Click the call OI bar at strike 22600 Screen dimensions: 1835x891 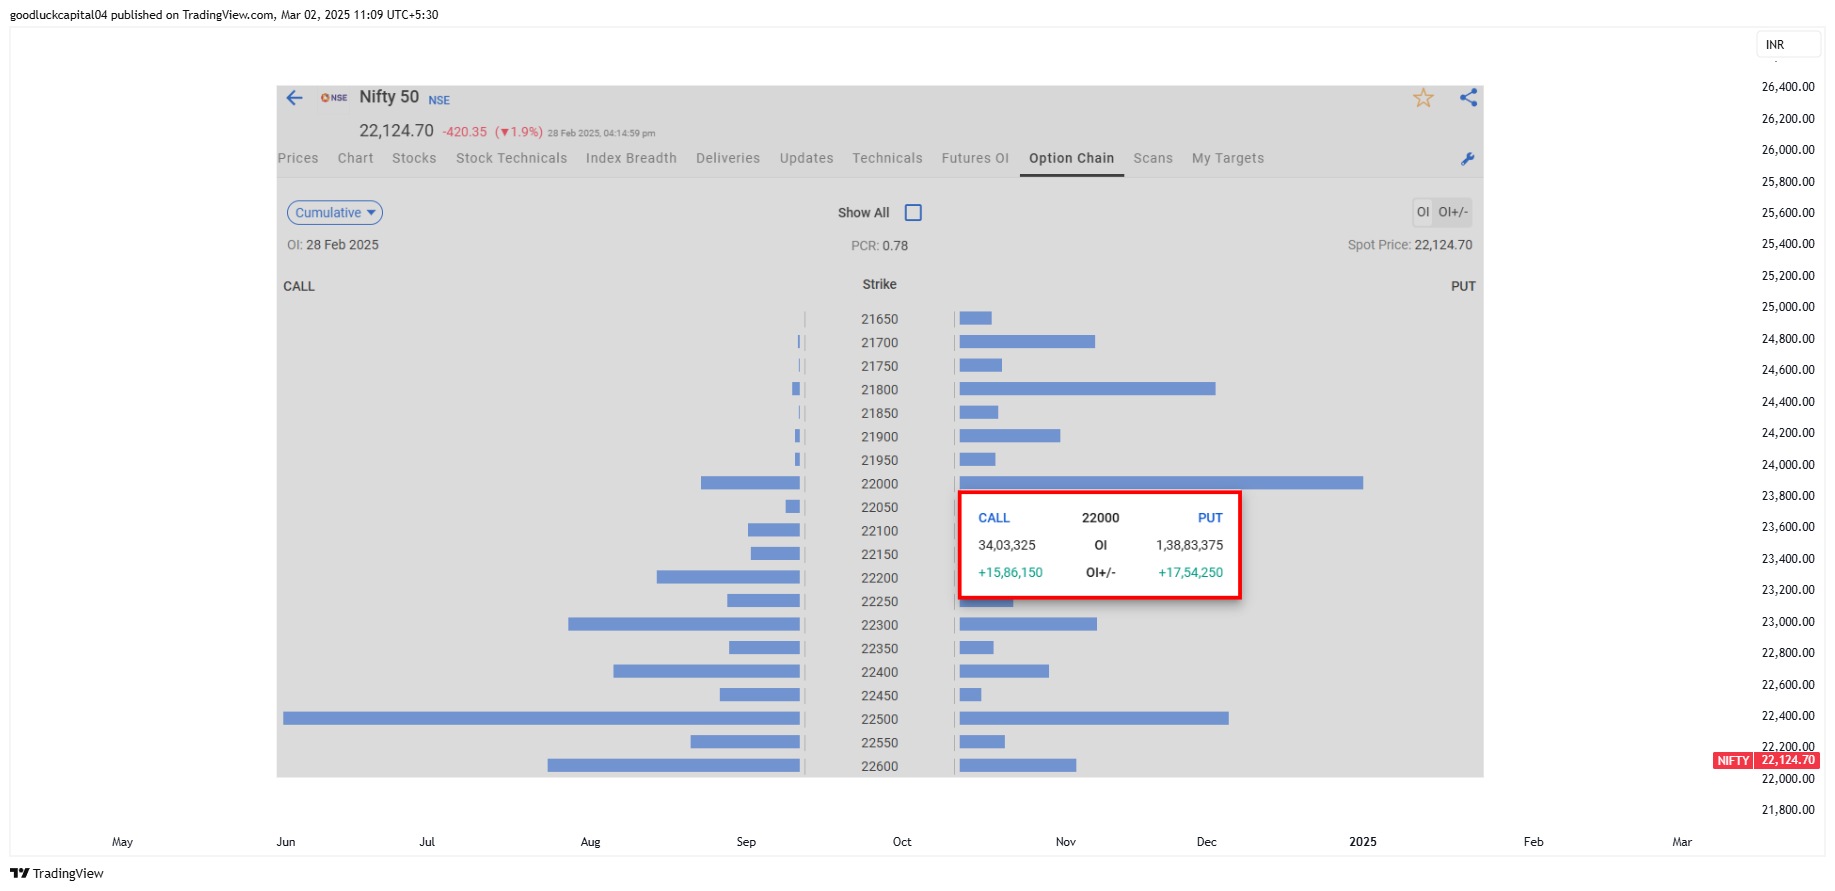point(674,765)
